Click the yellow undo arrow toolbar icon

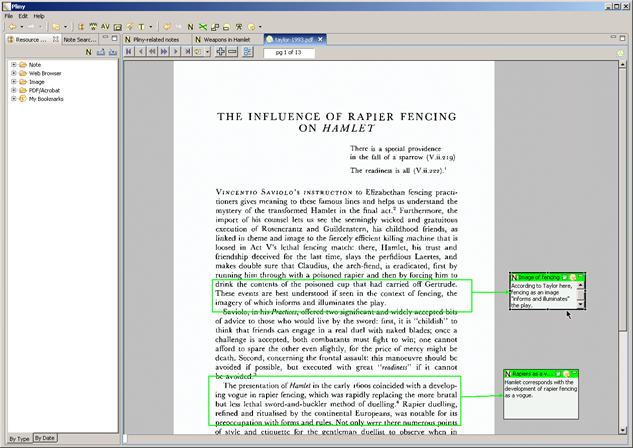coord(167,27)
